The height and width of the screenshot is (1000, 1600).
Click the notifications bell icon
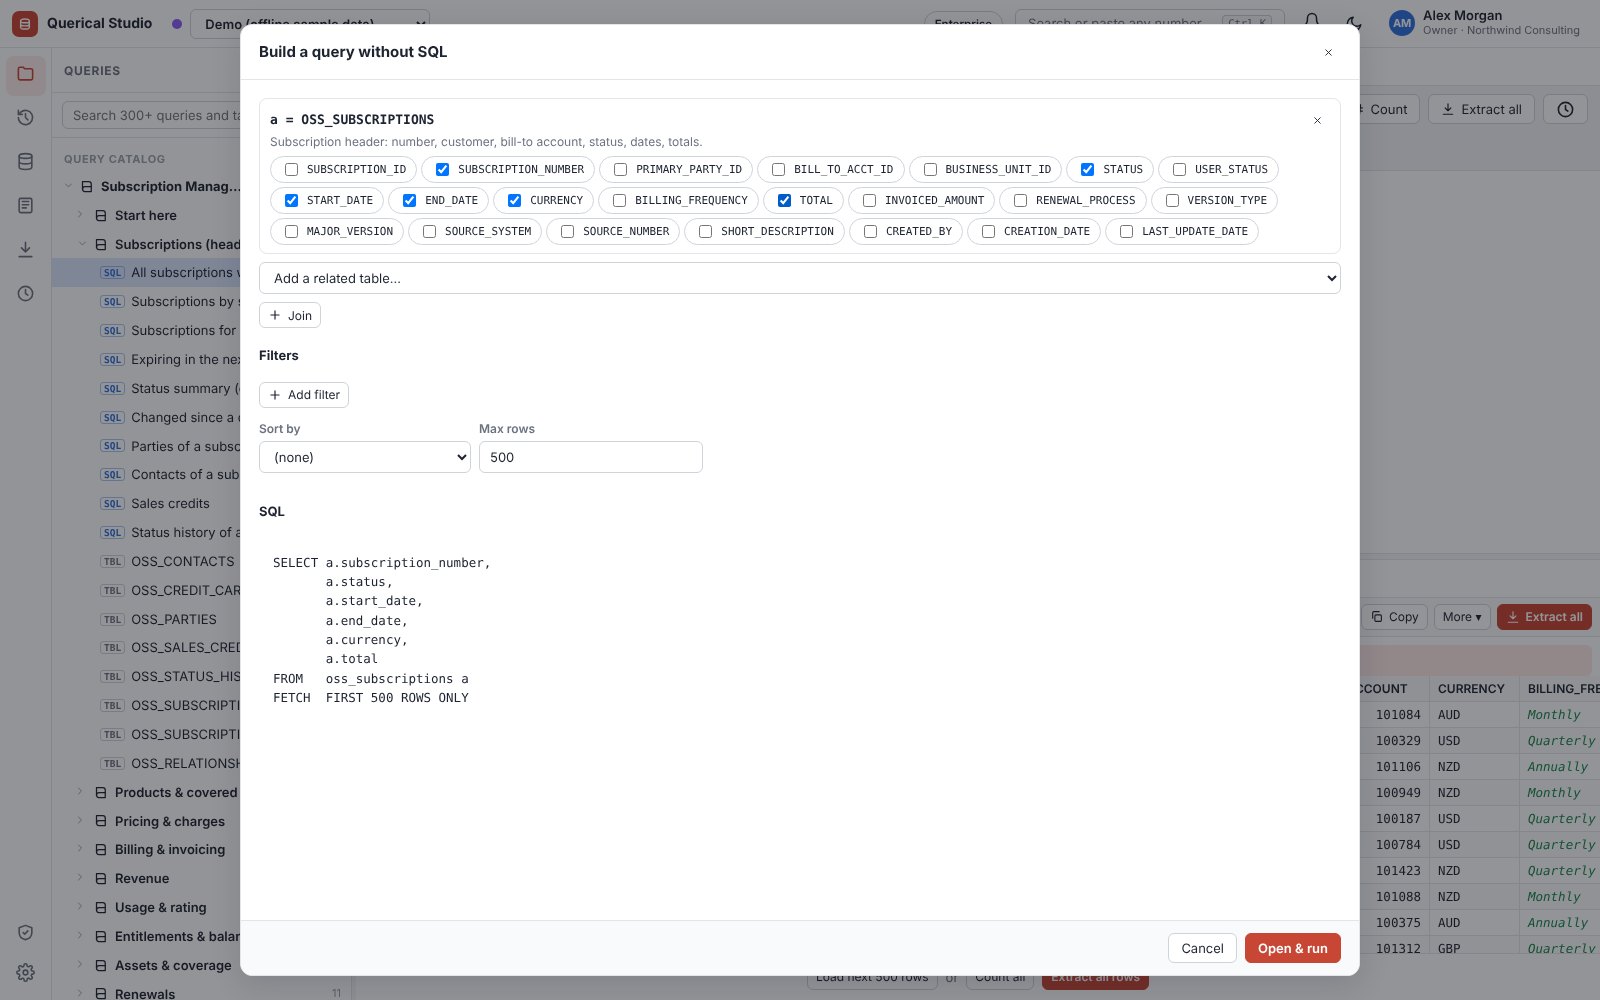tap(1312, 23)
